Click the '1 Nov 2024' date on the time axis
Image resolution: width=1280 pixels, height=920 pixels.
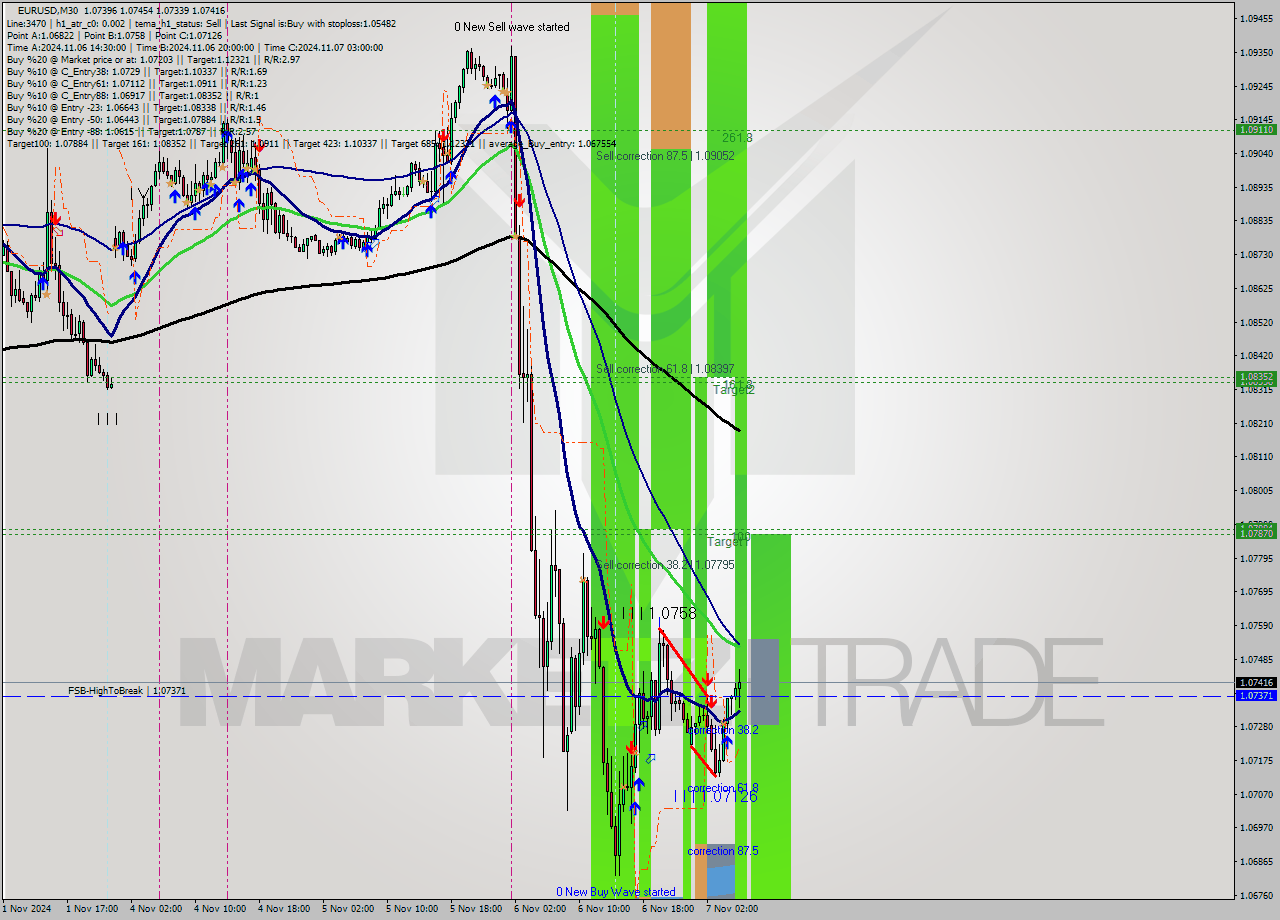click(25, 909)
